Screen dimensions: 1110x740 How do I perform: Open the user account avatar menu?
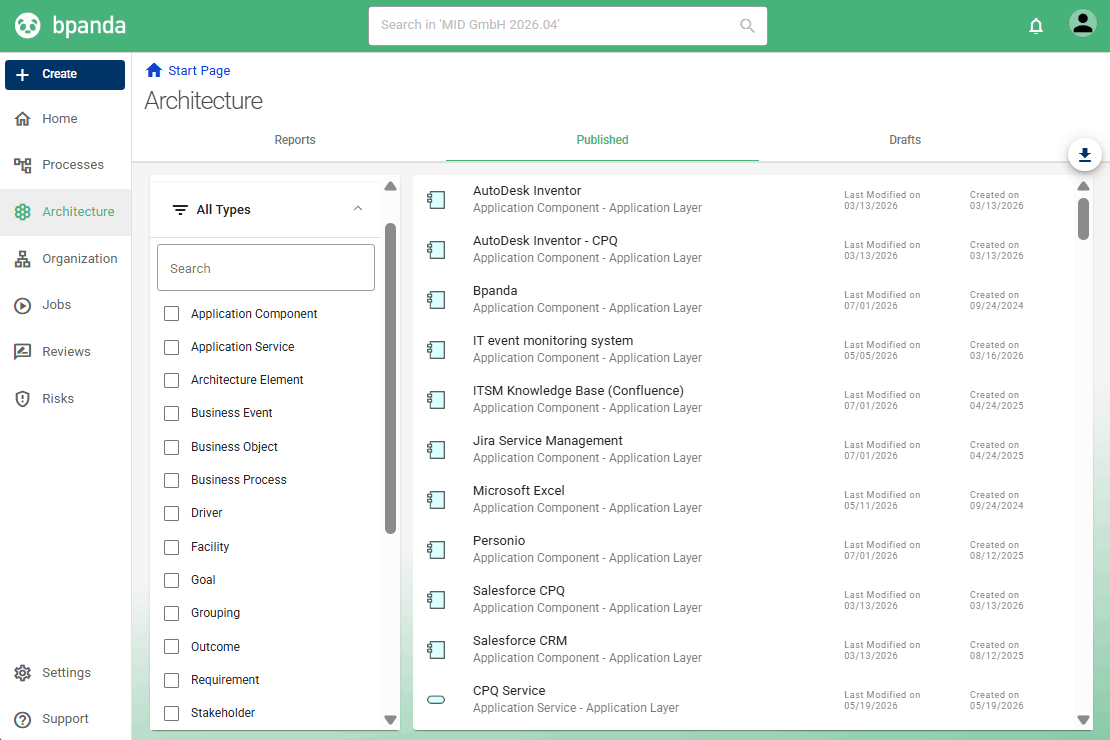pos(1082,23)
